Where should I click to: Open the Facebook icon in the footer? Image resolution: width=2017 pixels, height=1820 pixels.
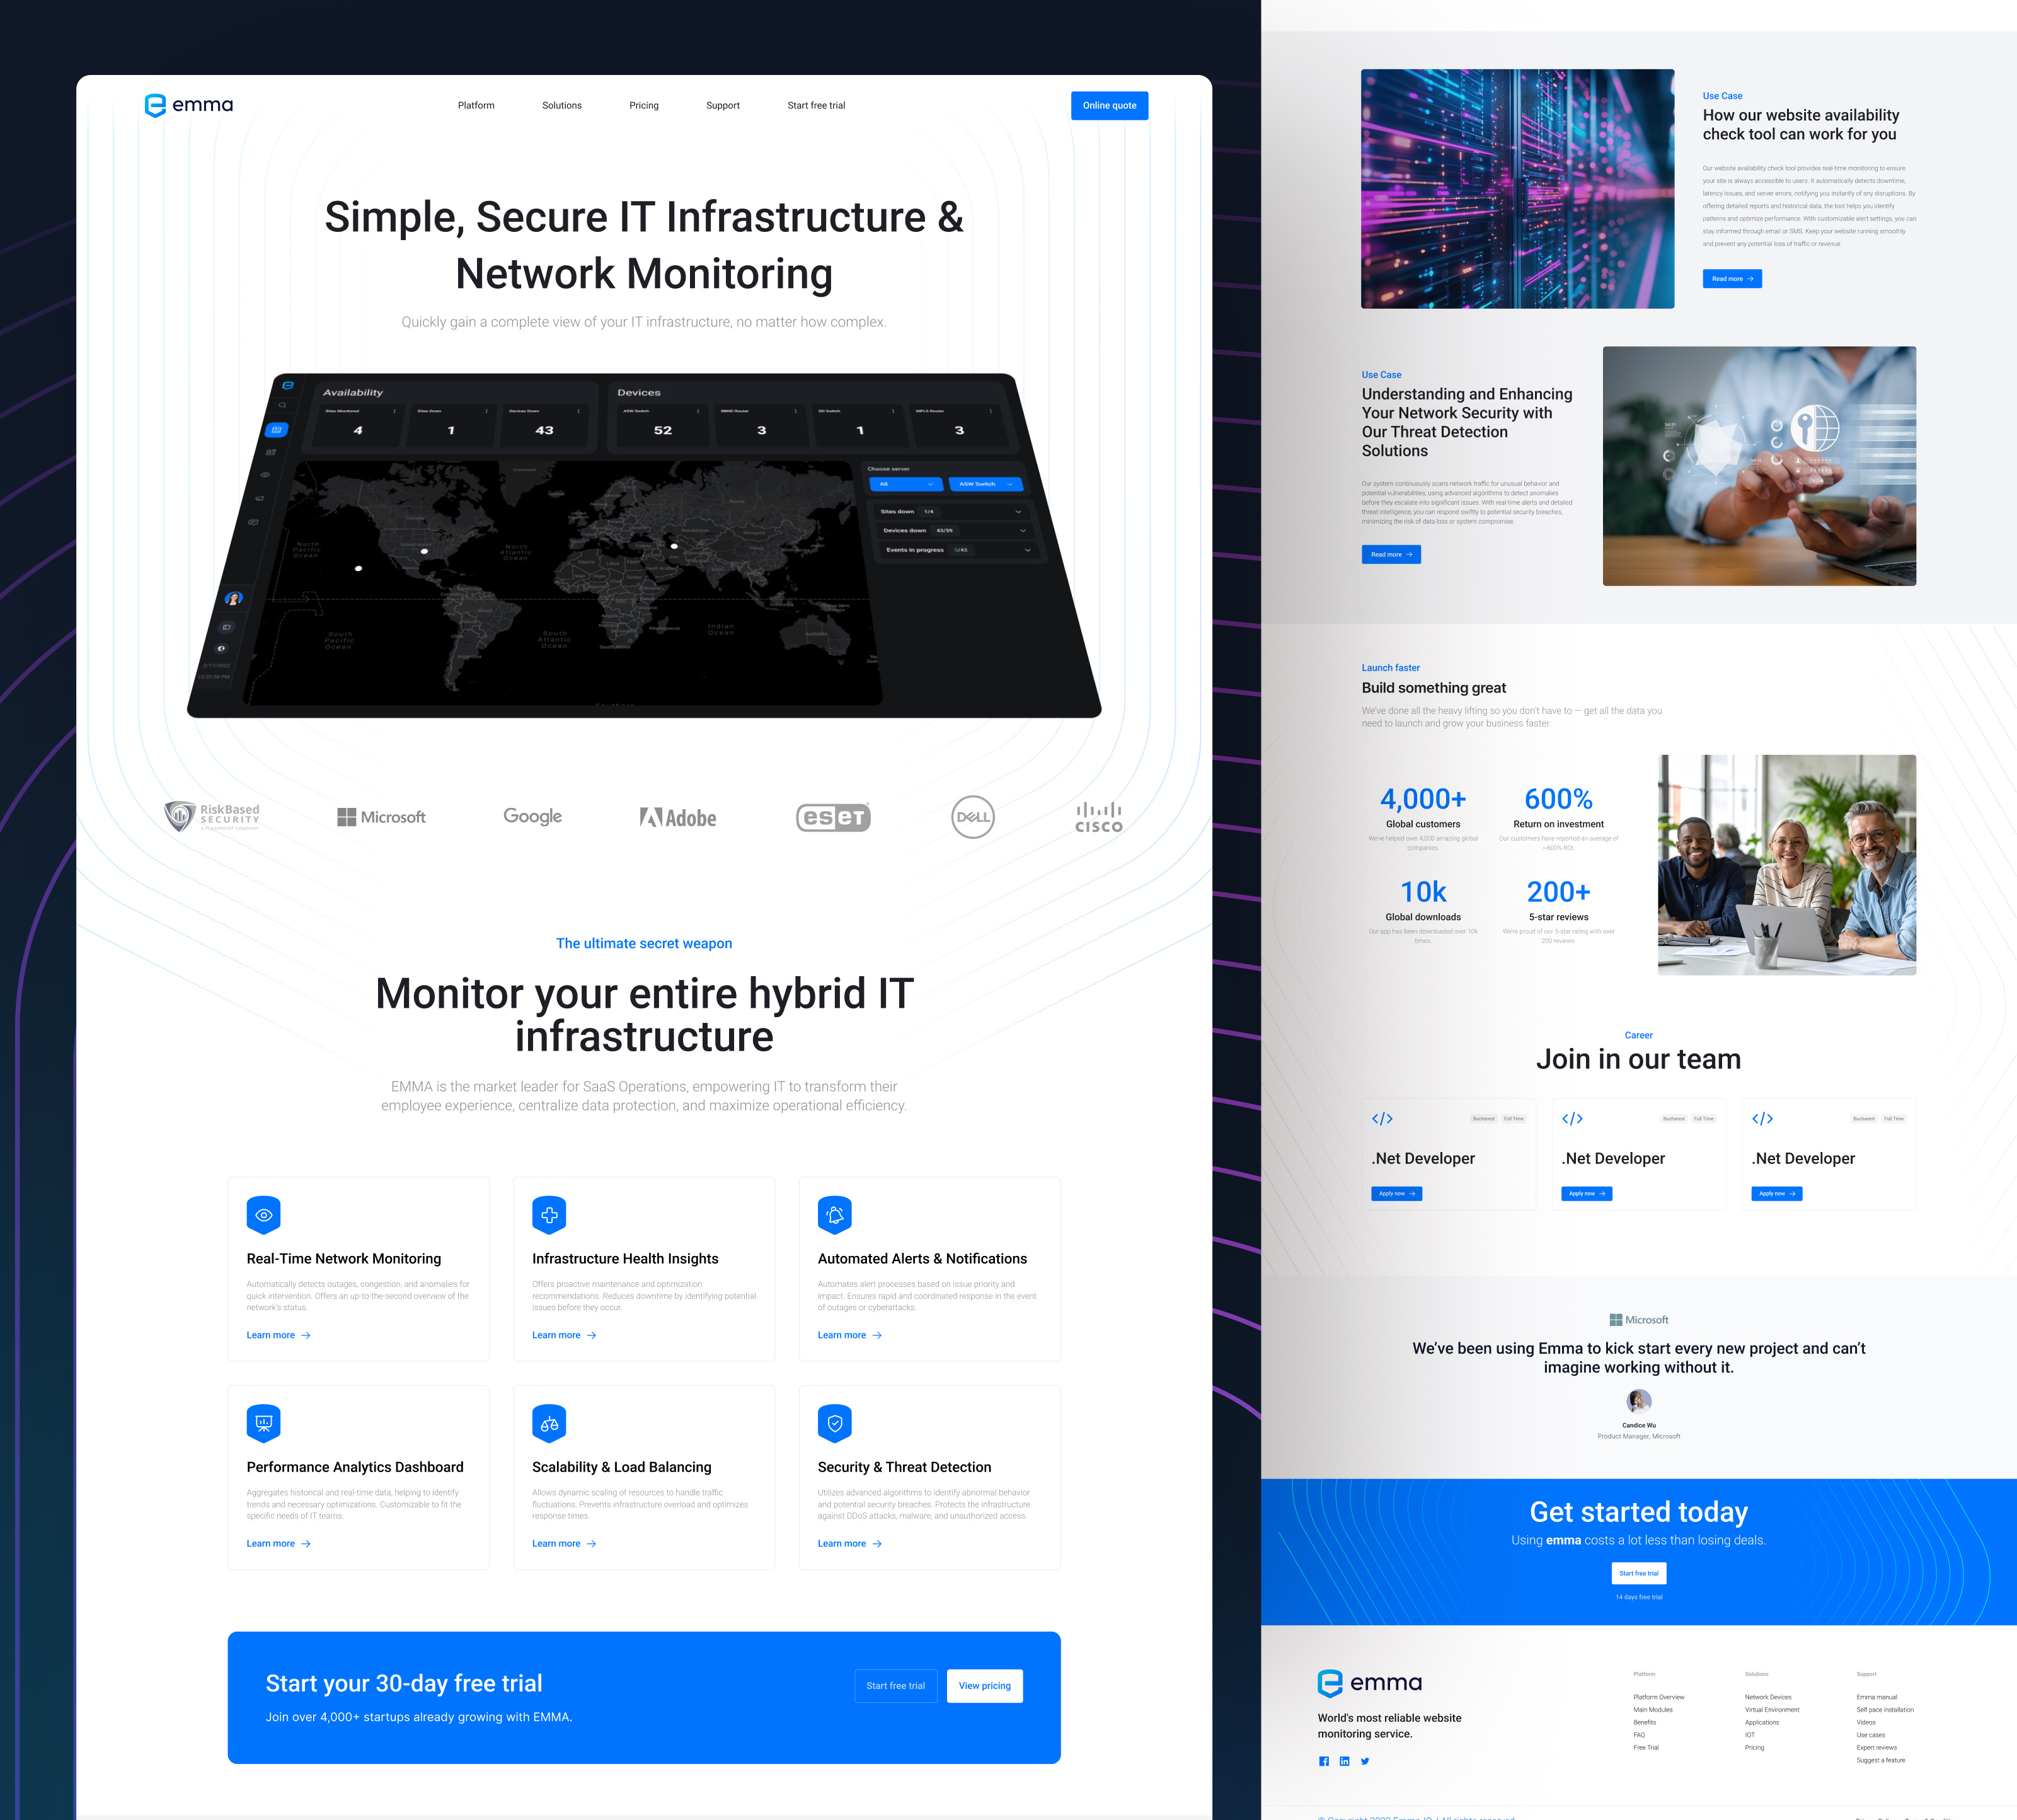click(x=1324, y=1761)
